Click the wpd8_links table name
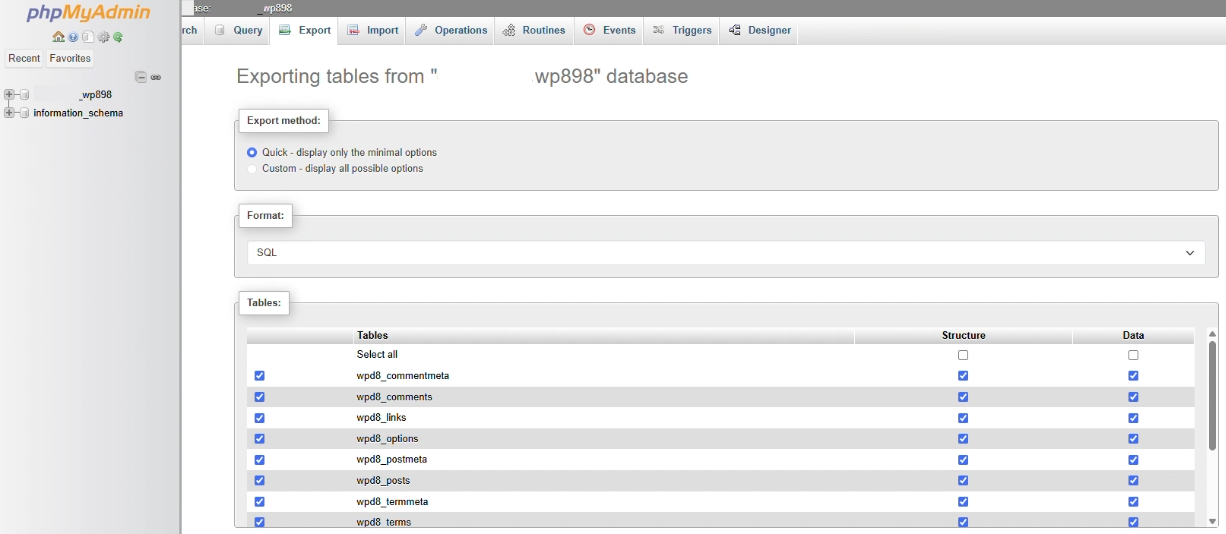This screenshot has width=1226, height=534. click(381, 418)
